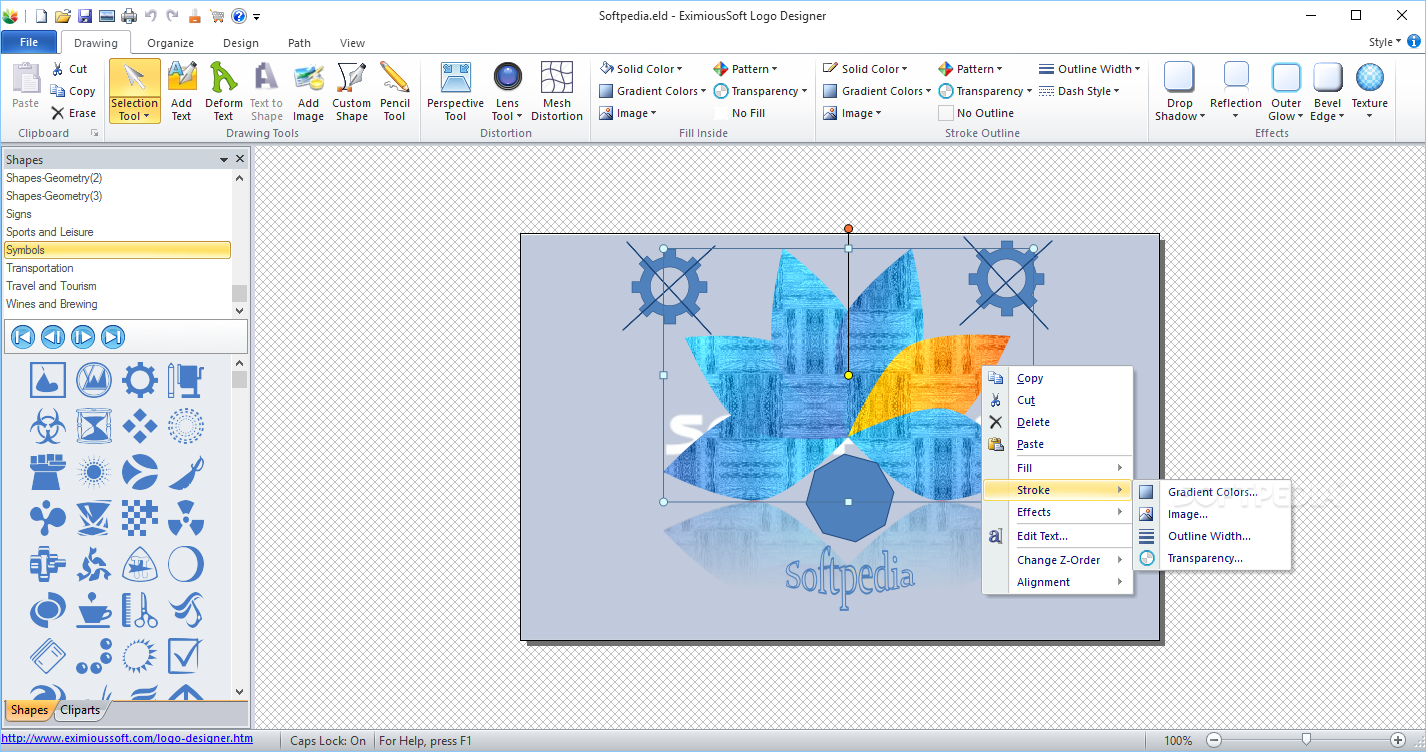Expand the Outer Glow dropdown

(1286, 92)
